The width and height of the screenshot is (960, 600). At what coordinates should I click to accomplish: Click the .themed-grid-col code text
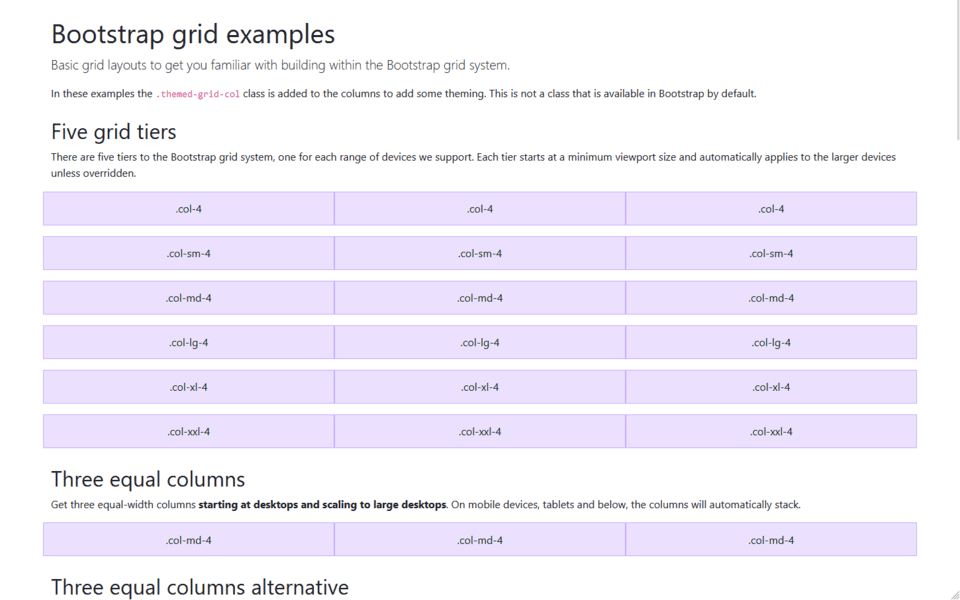[197, 94]
